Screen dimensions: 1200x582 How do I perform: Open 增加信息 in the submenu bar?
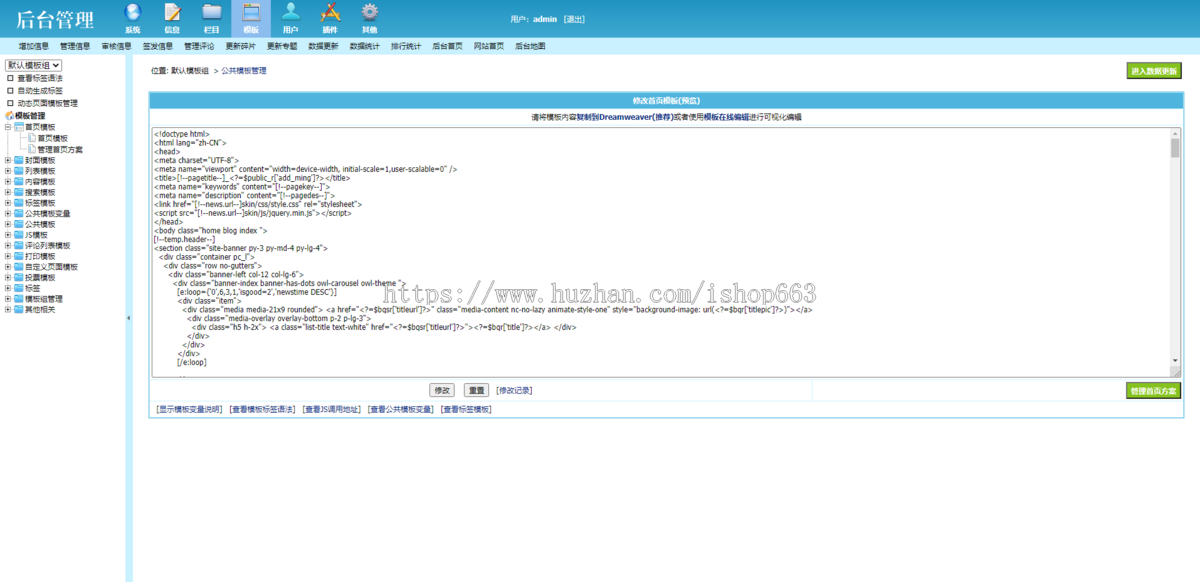(x=34, y=46)
